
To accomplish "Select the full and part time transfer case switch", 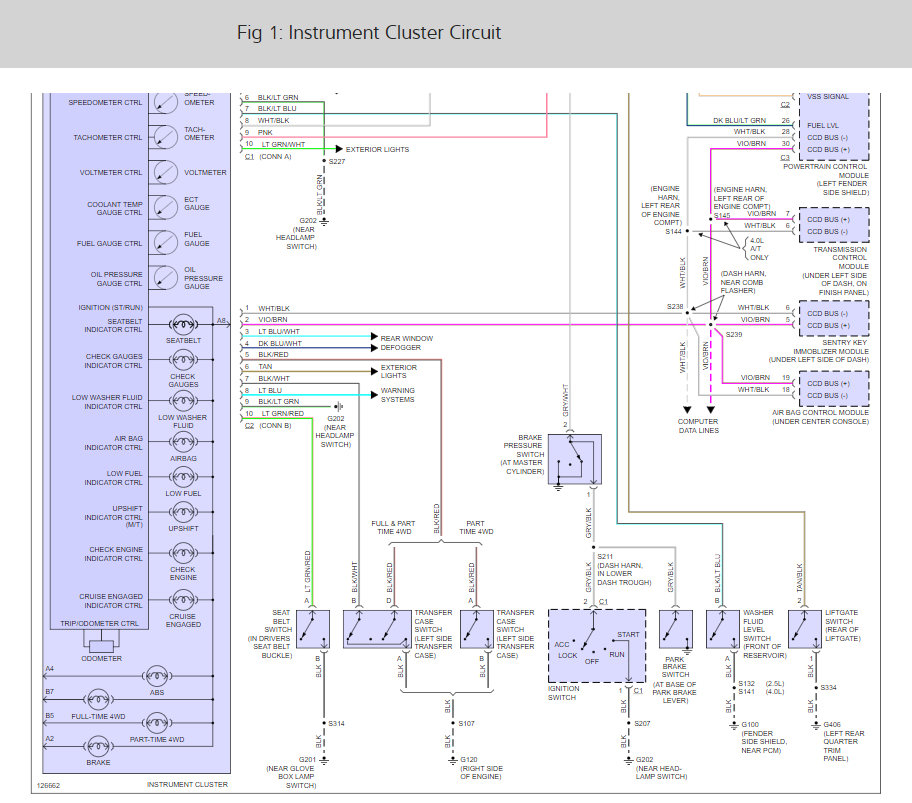I will click(377, 629).
